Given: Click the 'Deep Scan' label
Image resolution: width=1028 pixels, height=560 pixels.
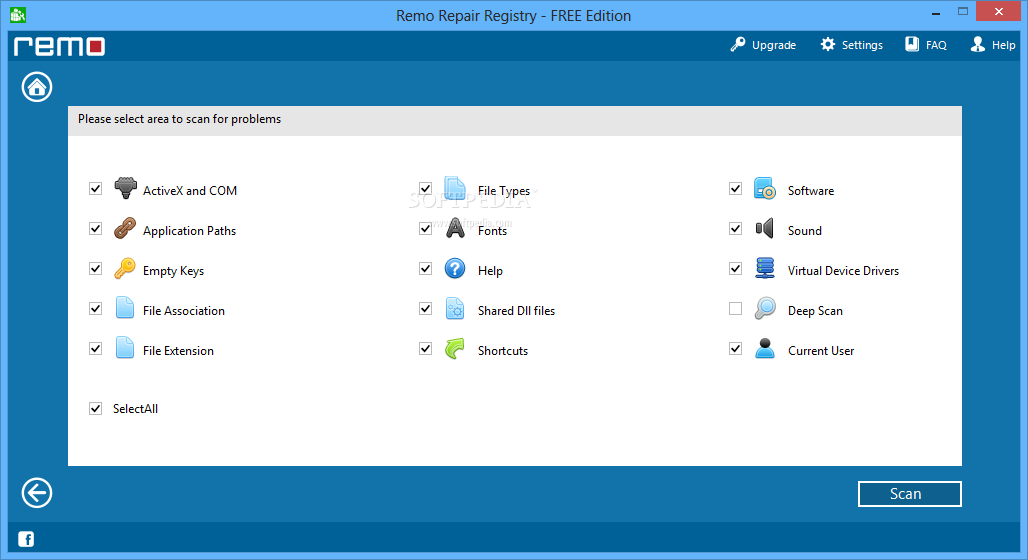Looking at the screenshot, I should pyautogui.click(x=815, y=311).
